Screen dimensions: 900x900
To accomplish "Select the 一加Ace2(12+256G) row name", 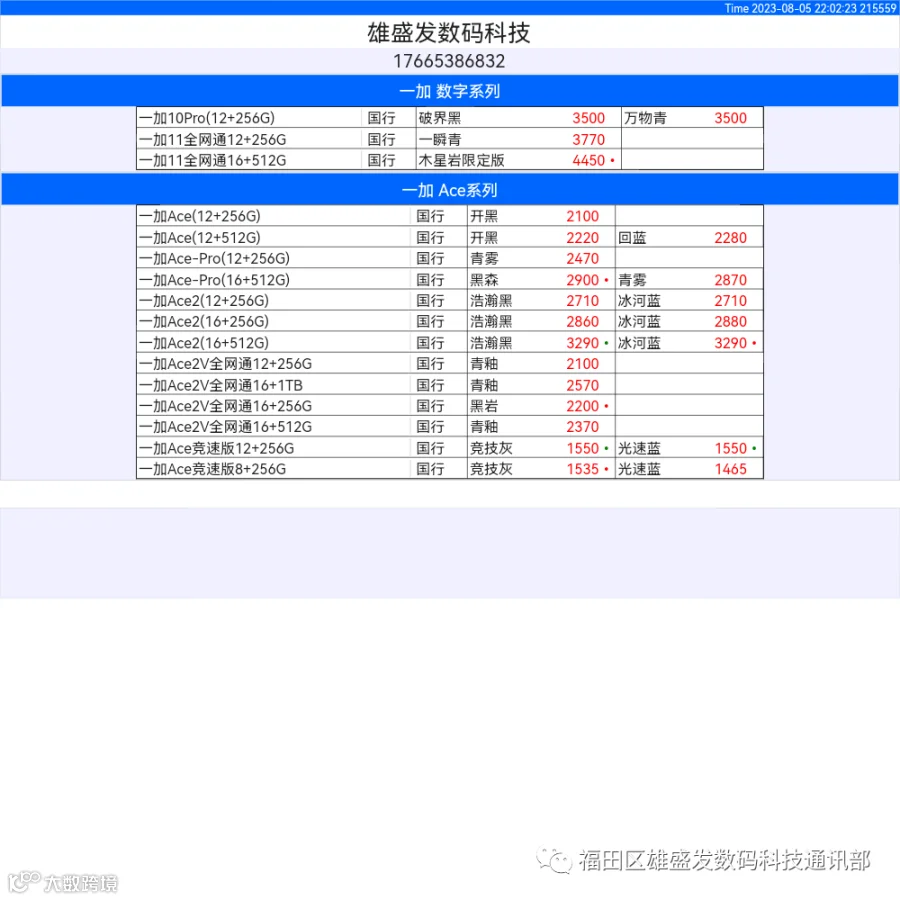I will pyautogui.click(x=204, y=301).
